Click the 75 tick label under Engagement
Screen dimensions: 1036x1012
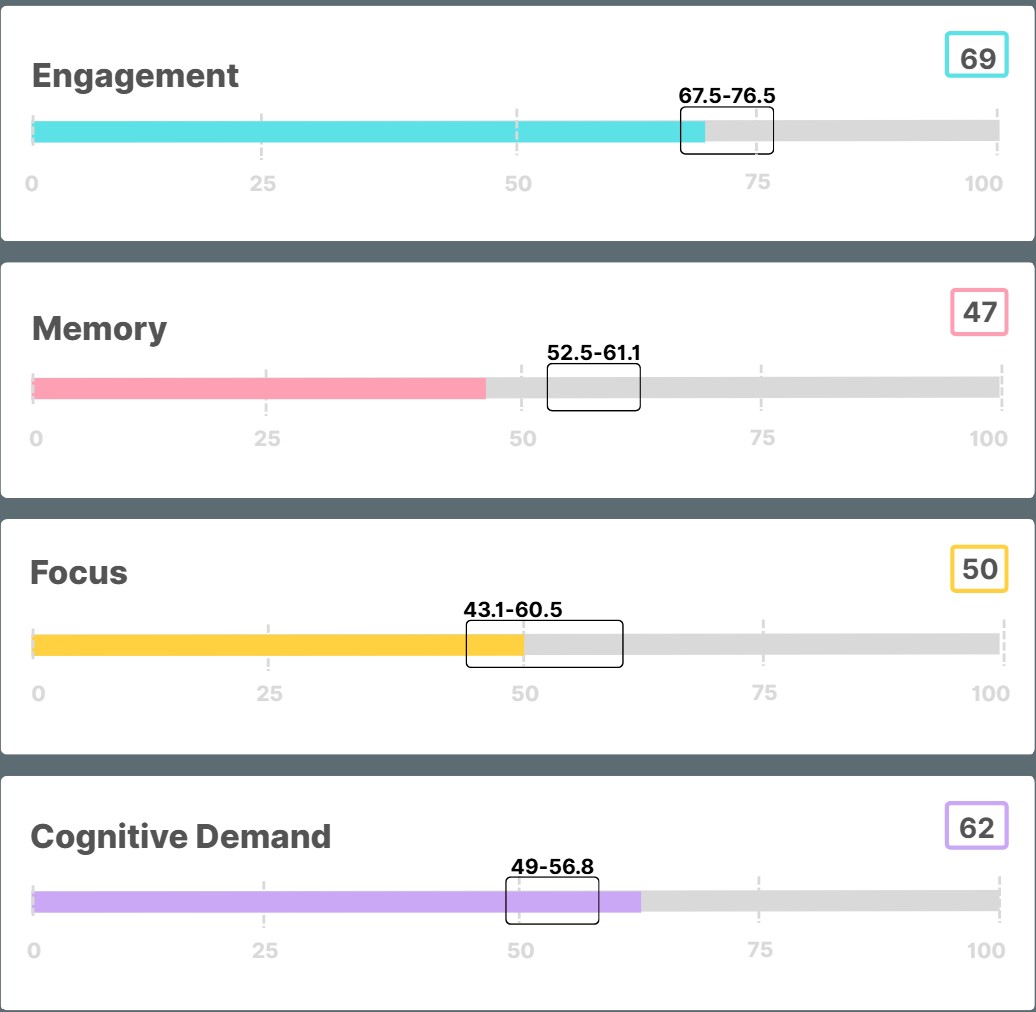[x=757, y=182]
